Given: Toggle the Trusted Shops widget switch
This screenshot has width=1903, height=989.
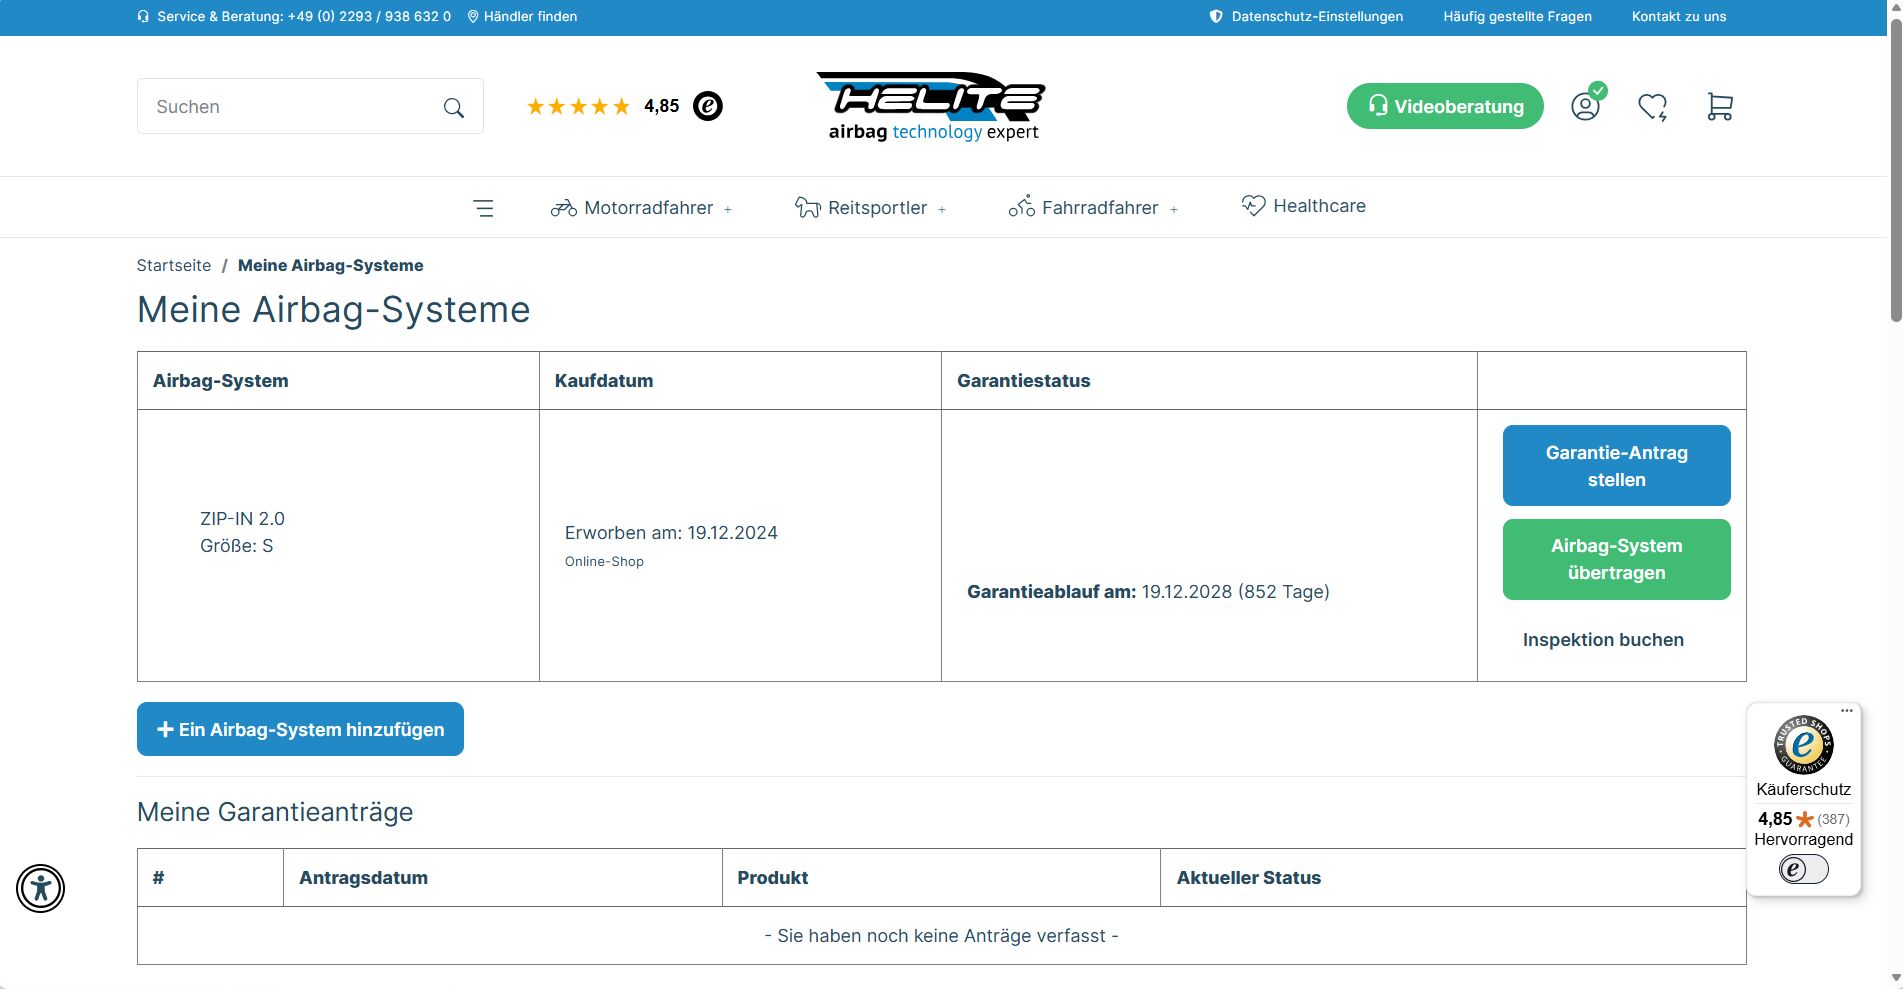Looking at the screenshot, I should [x=1803, y=869].
